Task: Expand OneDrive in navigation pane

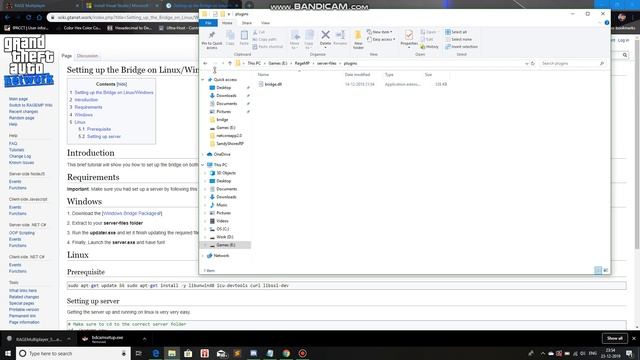Action: point(203,154)
